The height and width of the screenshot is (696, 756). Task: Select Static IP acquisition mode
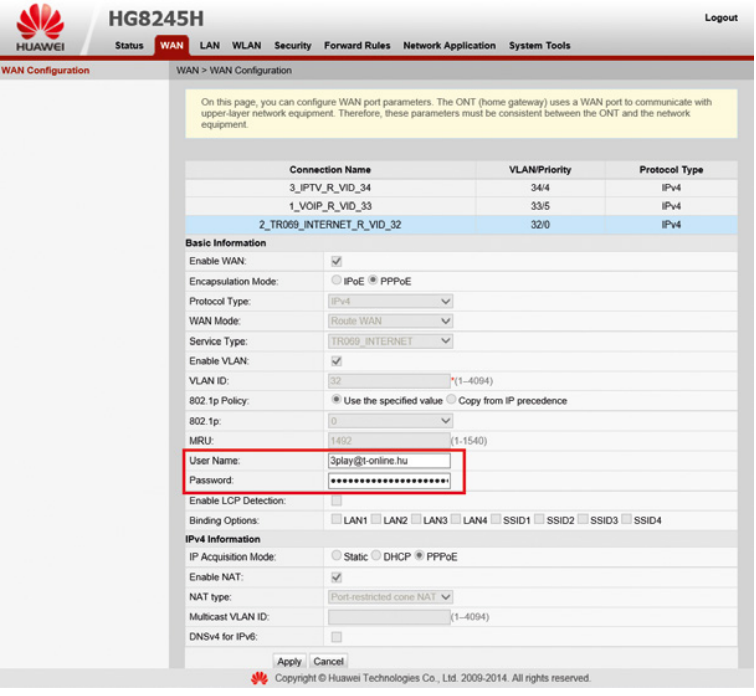(x=336, y=556)
